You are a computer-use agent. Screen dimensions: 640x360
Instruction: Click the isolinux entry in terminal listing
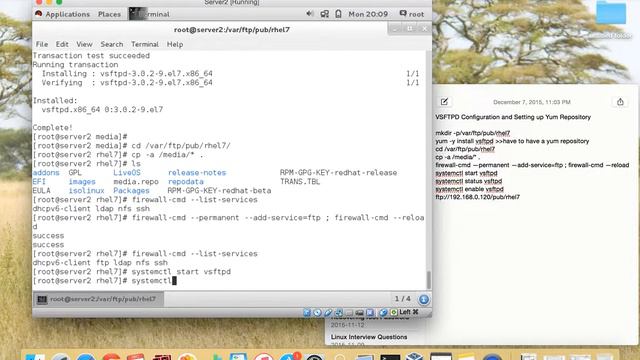[87, 191]
